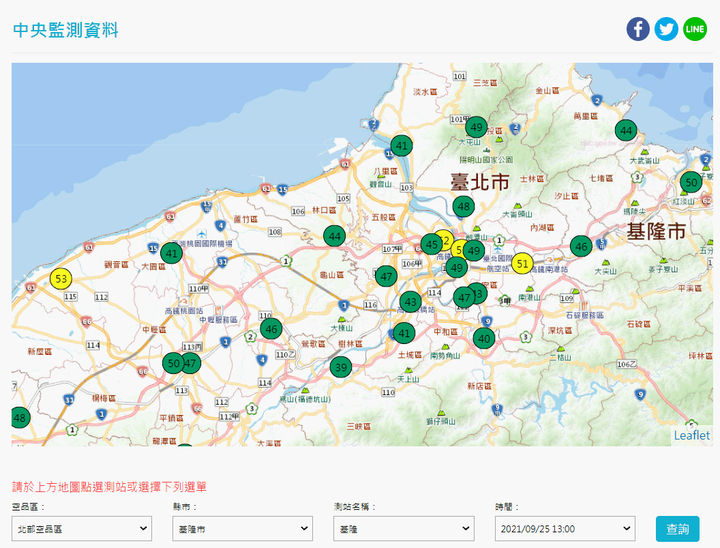Click the 臺北市 map label
Image resolution: width=720 pixels, height=548 pixels.
[480, 182]
